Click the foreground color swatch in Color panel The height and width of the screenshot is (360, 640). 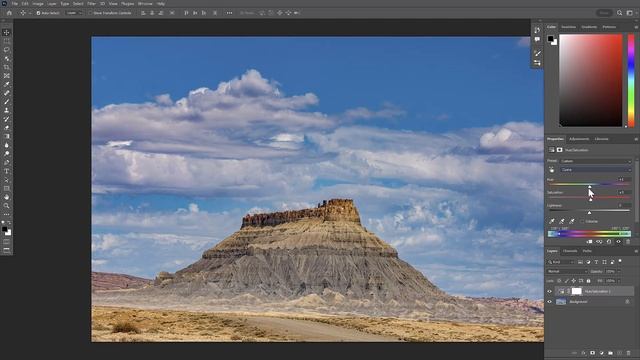click(x=550, y=39)
